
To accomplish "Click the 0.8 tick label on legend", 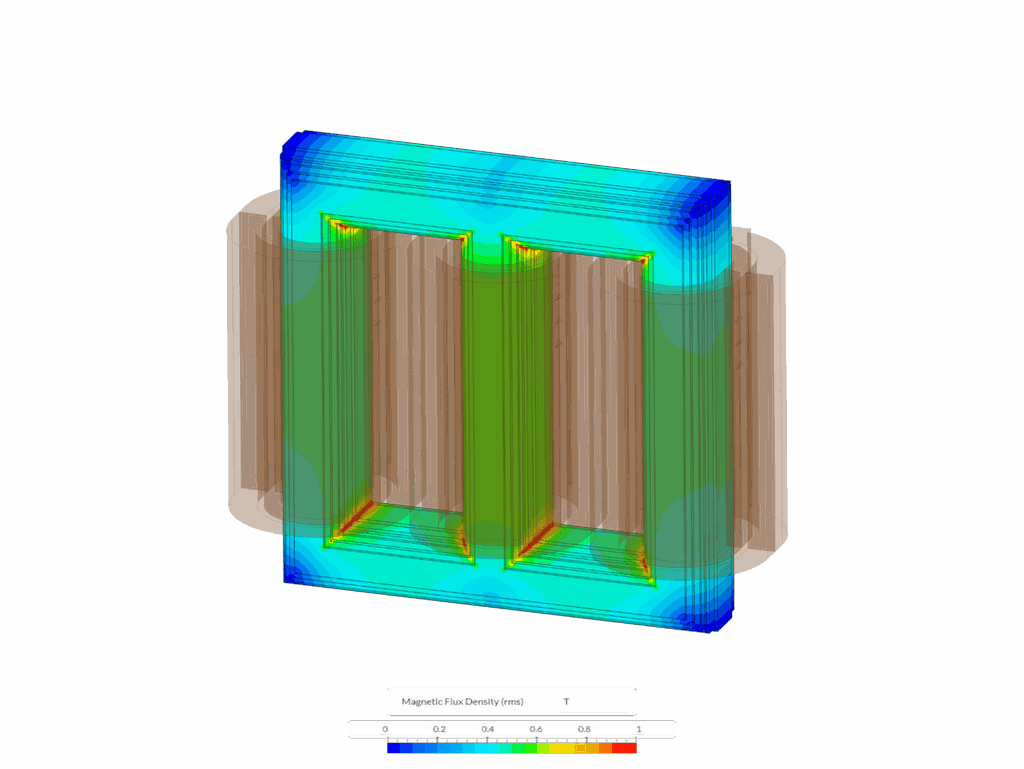I will point(584,730).
